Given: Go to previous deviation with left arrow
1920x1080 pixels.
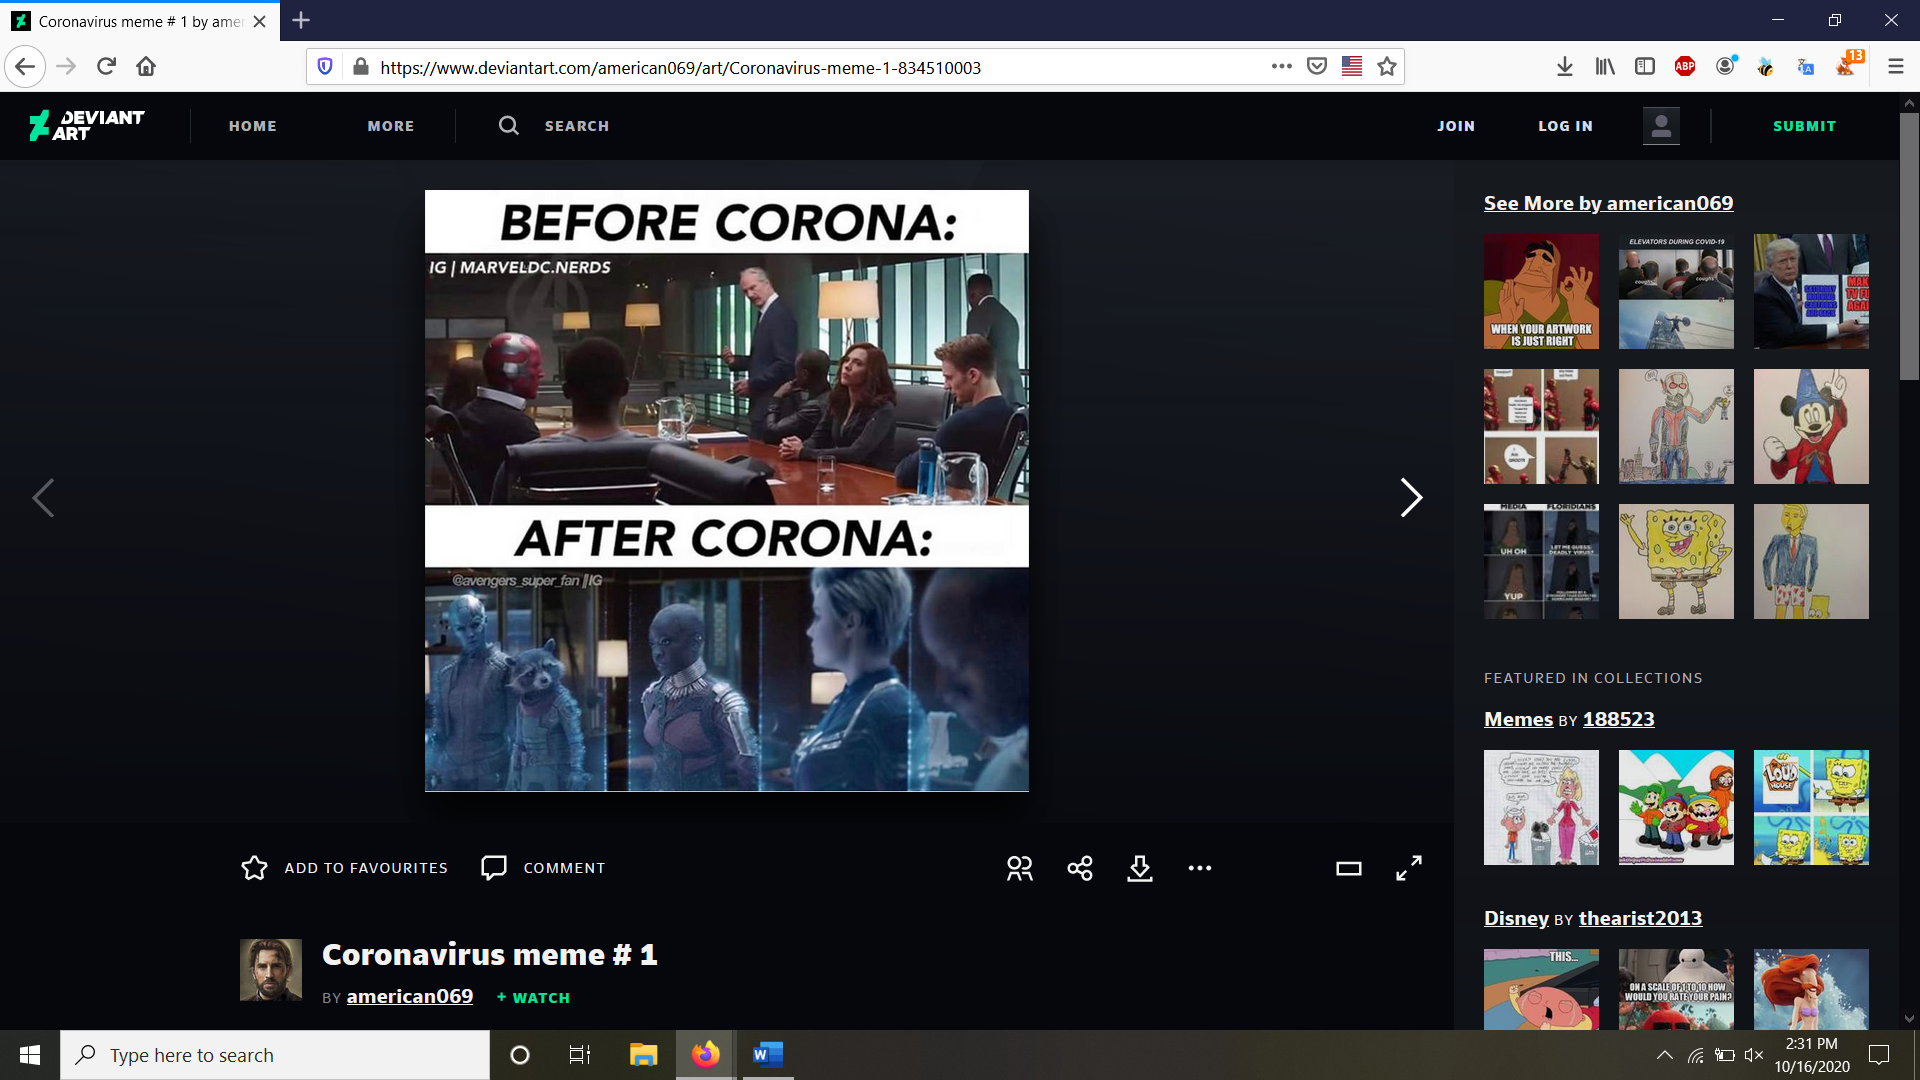Looking at the screenshot, I should (x=43, y=497).
